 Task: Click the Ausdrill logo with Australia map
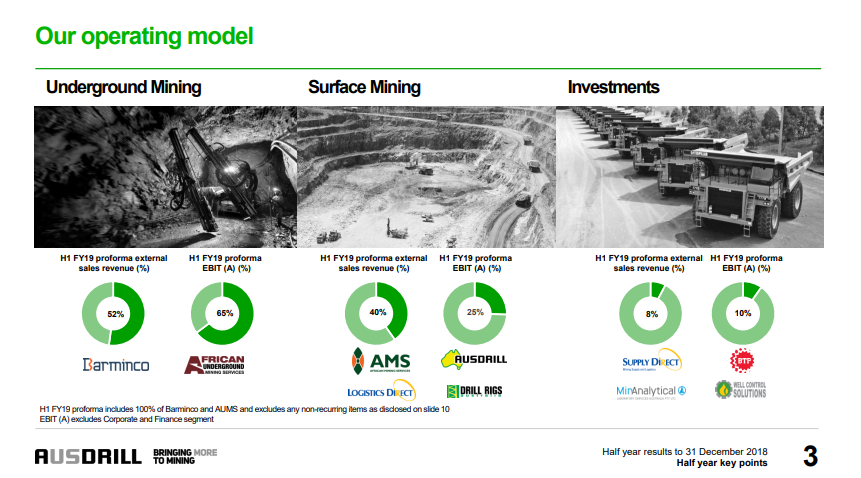coord(474,359)
